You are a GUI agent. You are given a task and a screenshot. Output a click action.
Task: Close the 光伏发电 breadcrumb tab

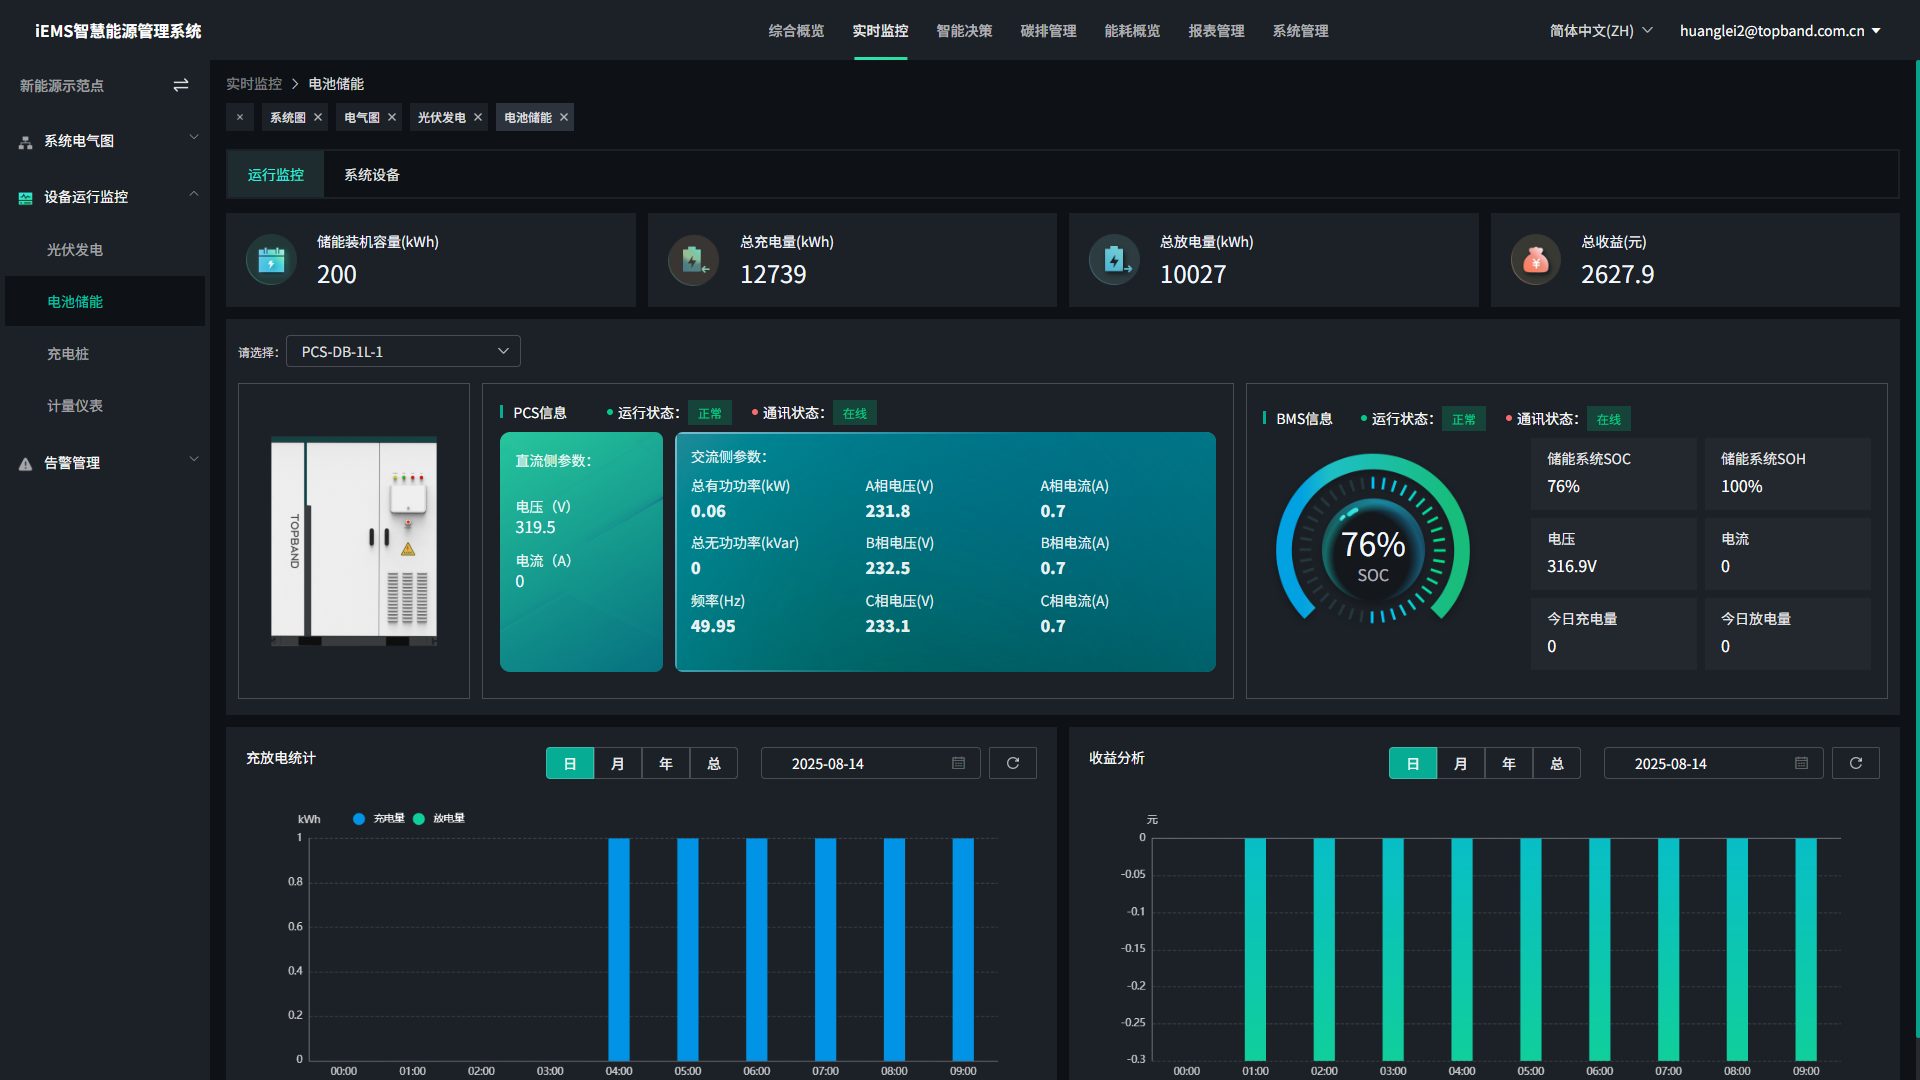[x=478, y=117]
